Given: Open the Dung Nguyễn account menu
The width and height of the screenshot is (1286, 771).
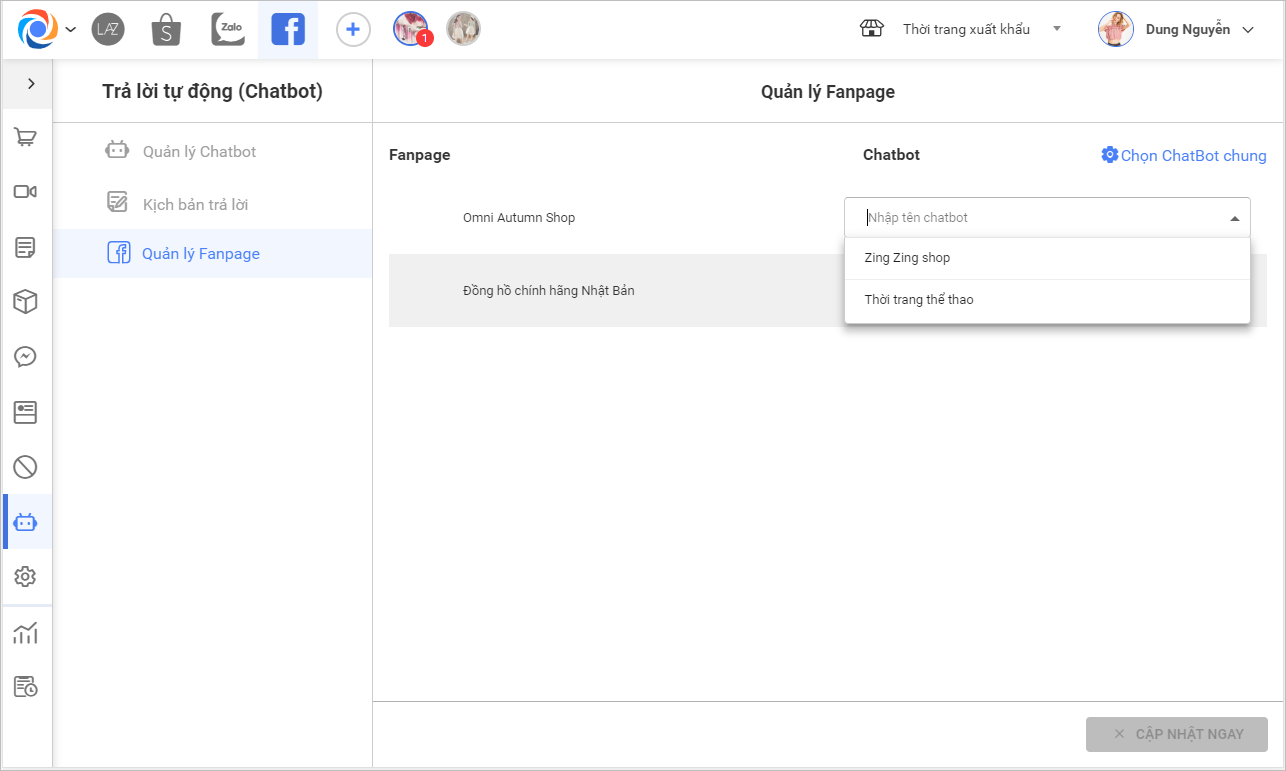Looking at the screenshot, I should pyautogui.click(x=1176, y=29).
